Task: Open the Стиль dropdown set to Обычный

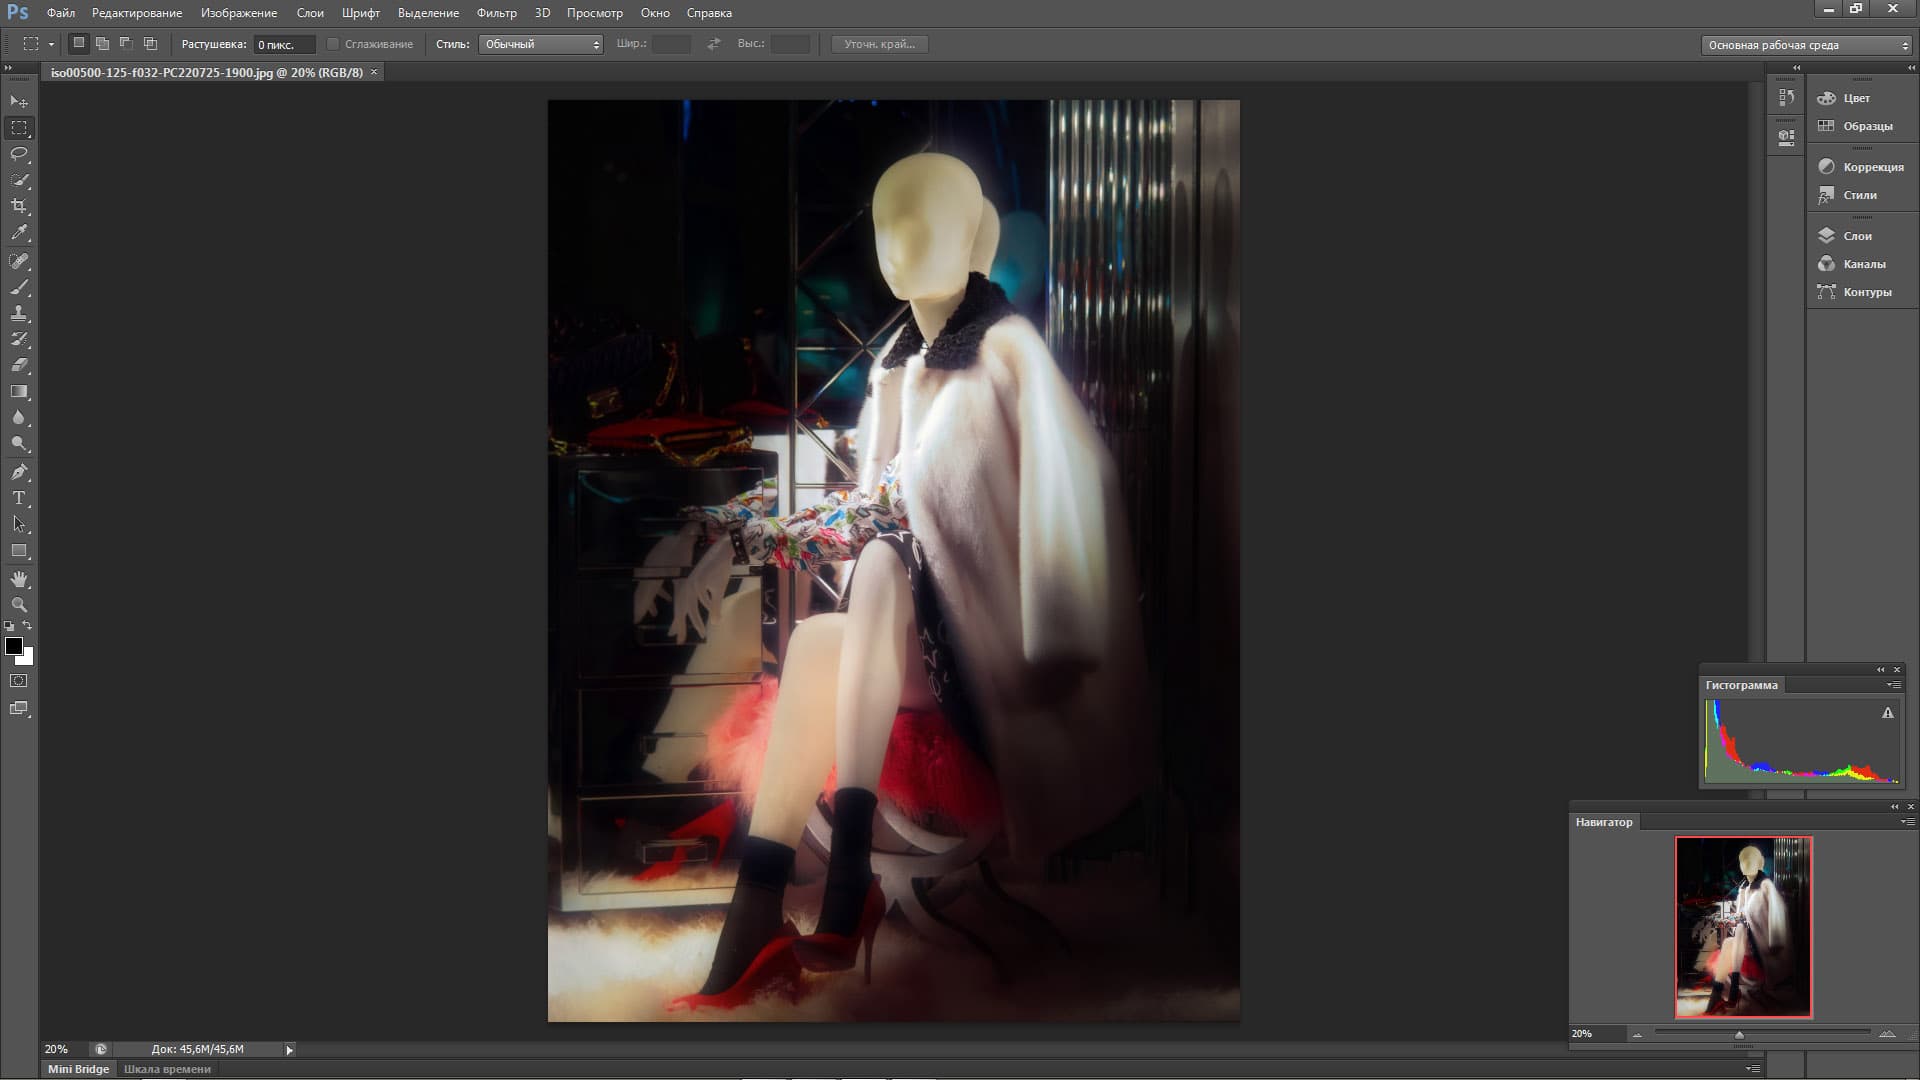Action: point(540,44)
